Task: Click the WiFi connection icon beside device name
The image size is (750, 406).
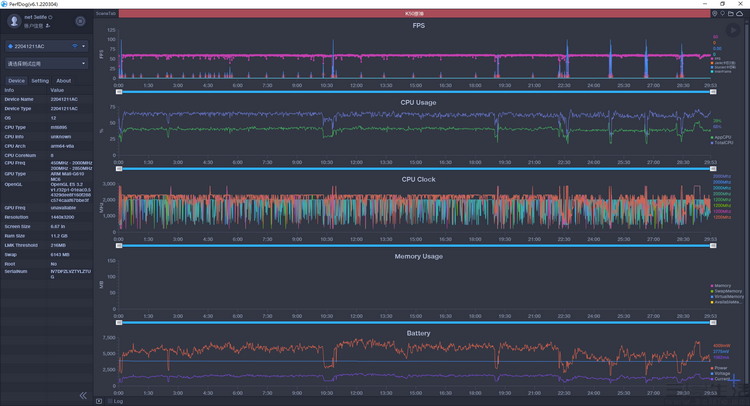Action: [x=75, y=46]
